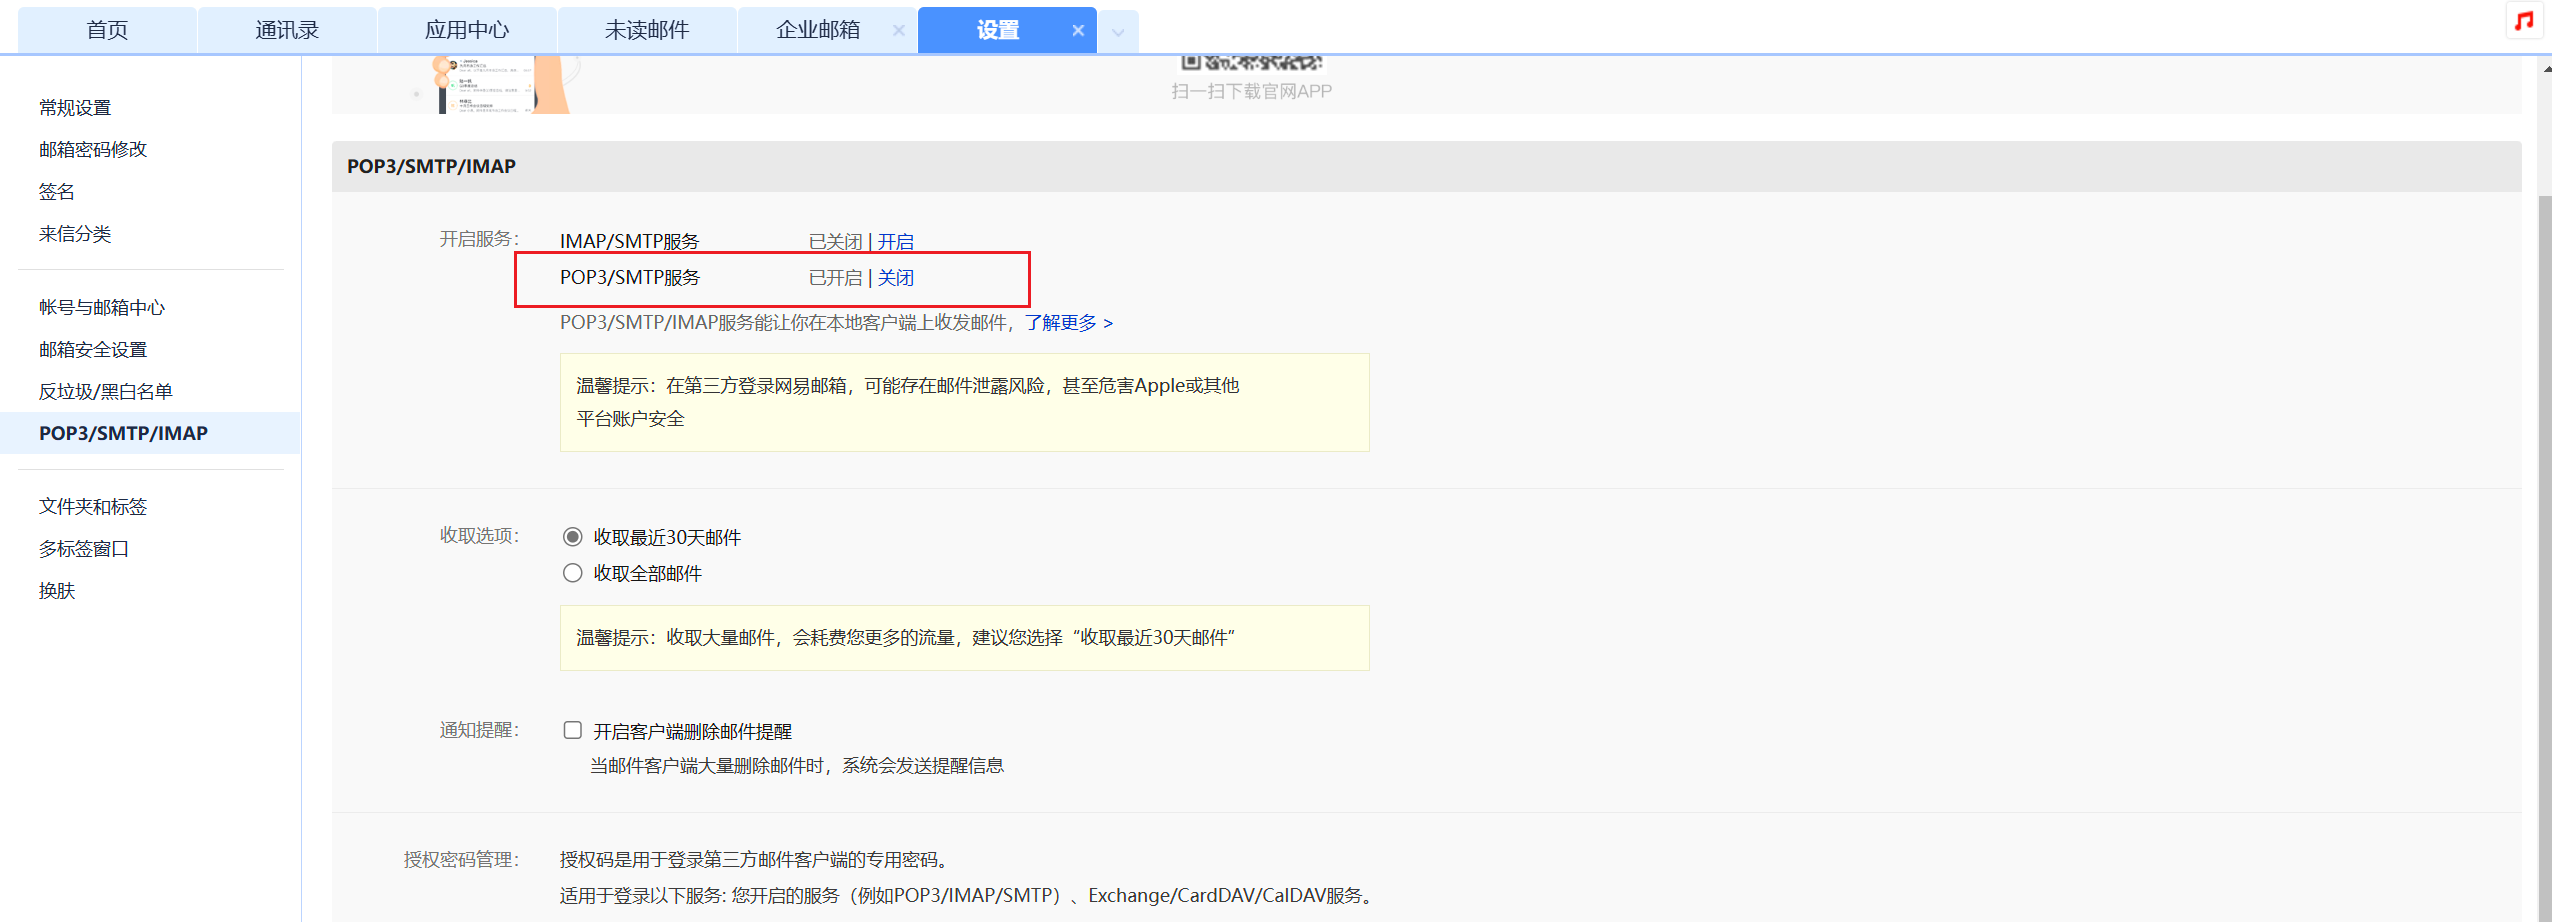Viewport: 2552px width, 922px height.
Task: Close the 企业邮箱 tab
Action: point(898,31)
